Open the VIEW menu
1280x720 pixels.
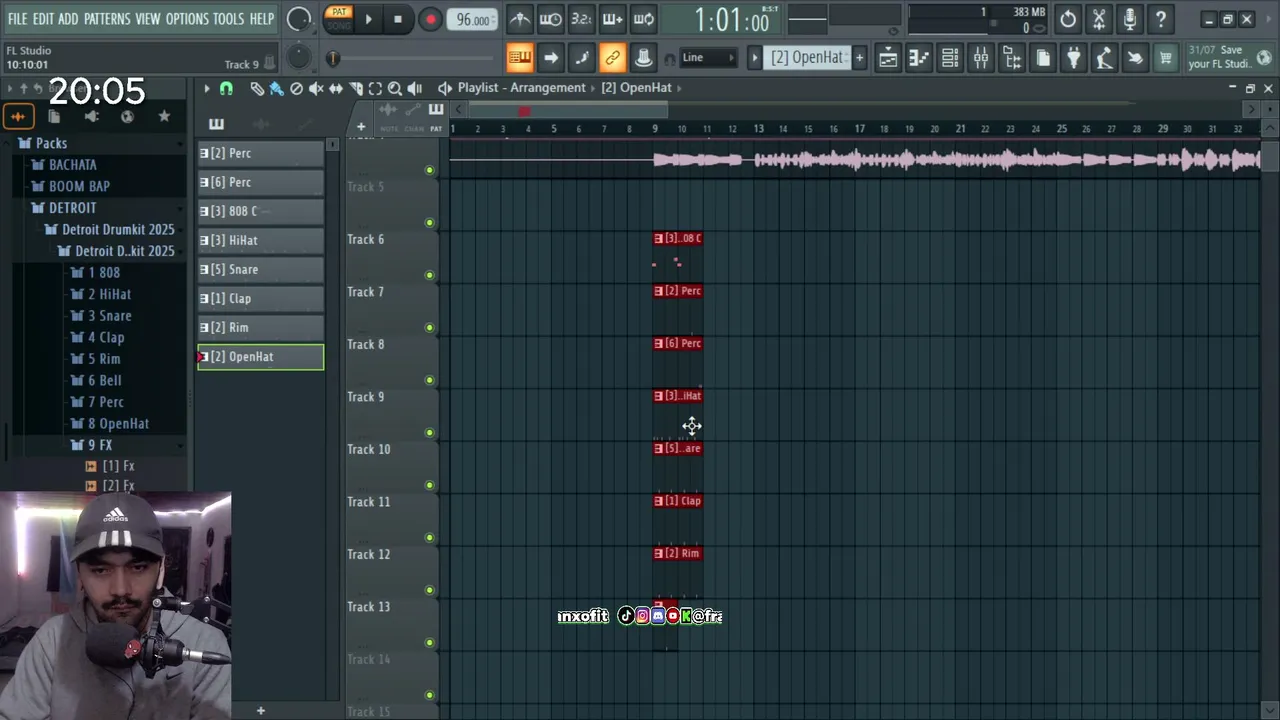tap(148, 19)
